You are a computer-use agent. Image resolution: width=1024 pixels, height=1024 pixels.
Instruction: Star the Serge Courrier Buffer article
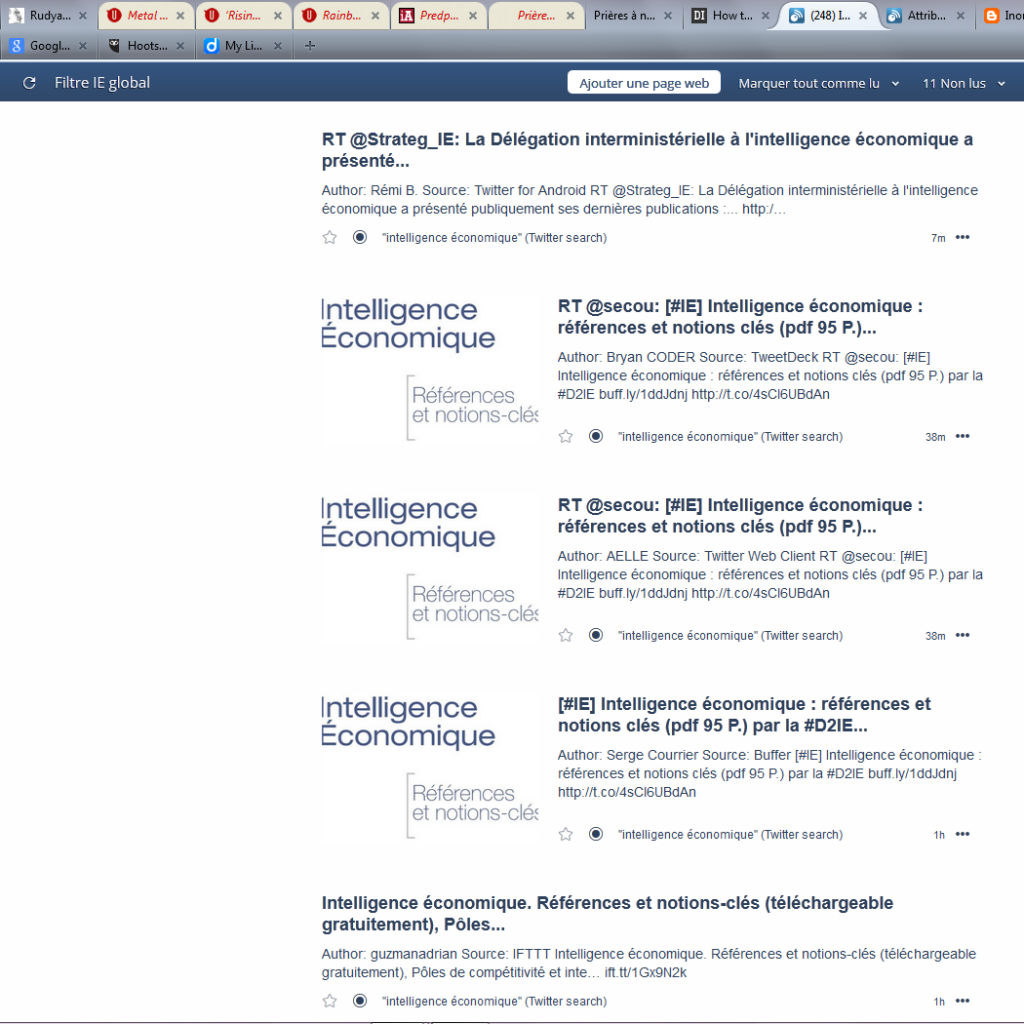point(566,834)
